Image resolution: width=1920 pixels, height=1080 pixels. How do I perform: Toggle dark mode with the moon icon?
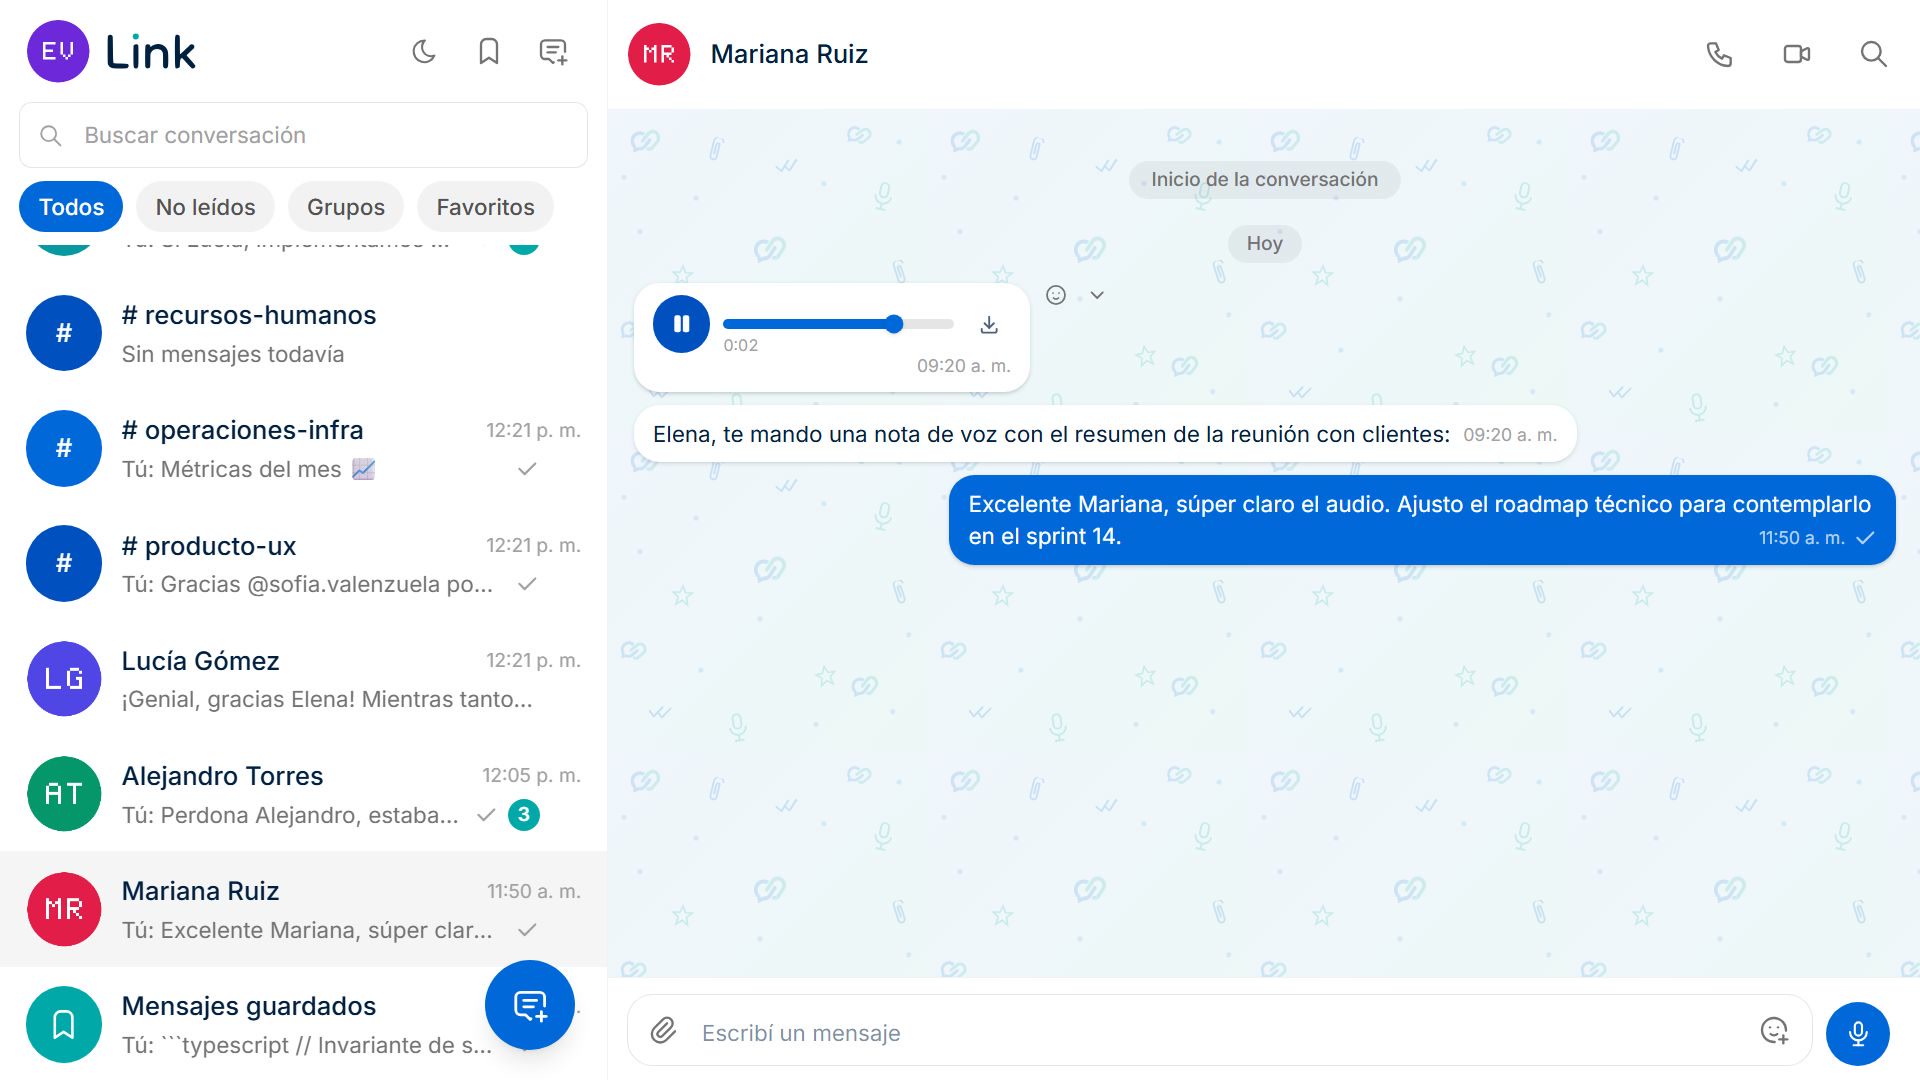pos(424,52)
